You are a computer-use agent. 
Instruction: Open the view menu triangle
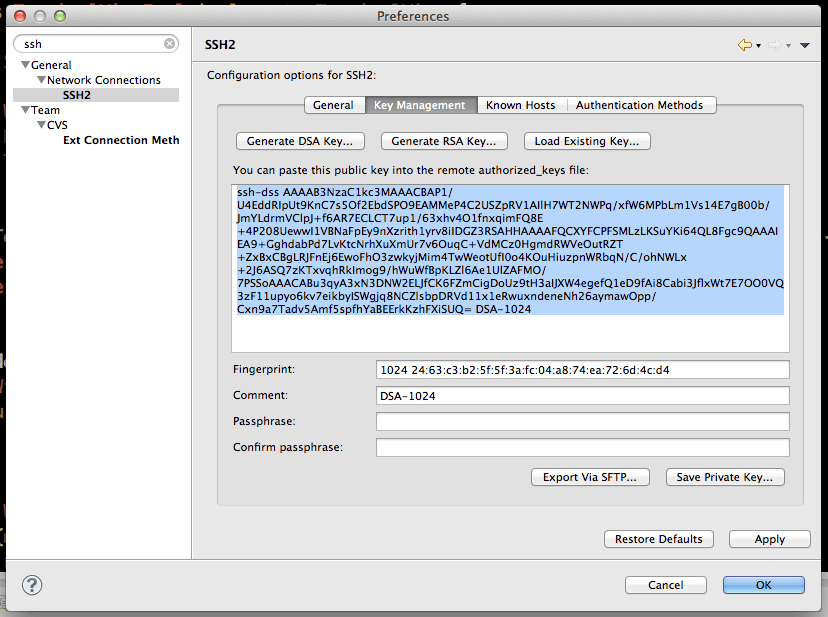[x=805, y=45]
